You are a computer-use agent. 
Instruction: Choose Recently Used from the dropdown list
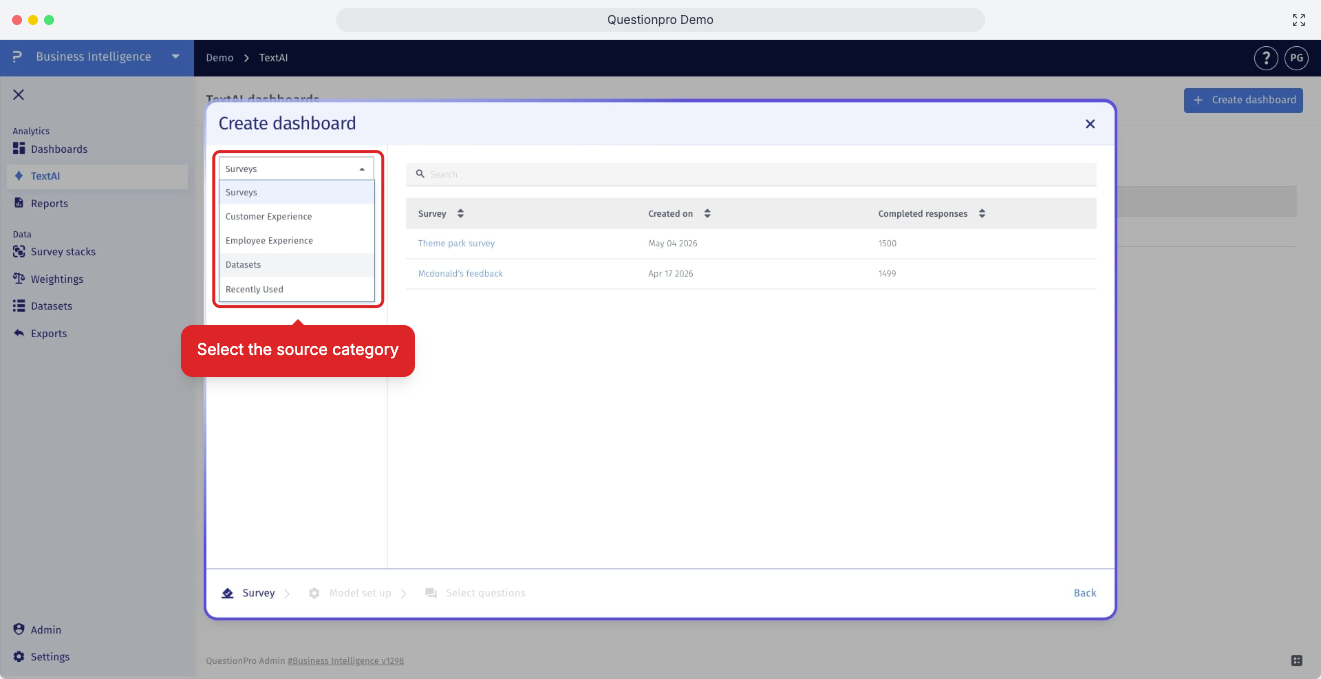pyautogui.click(x=297, y=289)
